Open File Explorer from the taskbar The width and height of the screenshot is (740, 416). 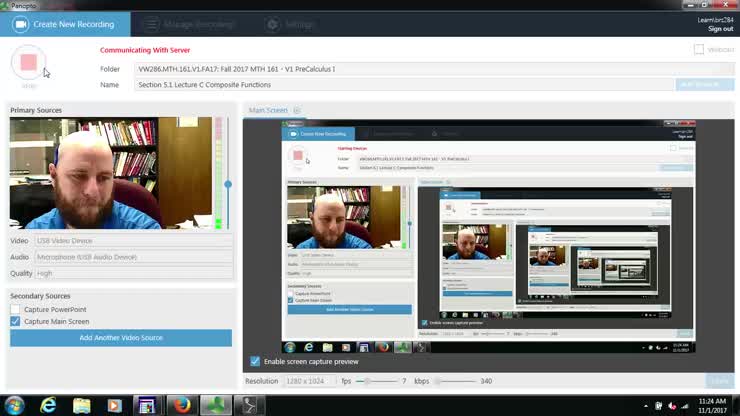tap(81, 405)
